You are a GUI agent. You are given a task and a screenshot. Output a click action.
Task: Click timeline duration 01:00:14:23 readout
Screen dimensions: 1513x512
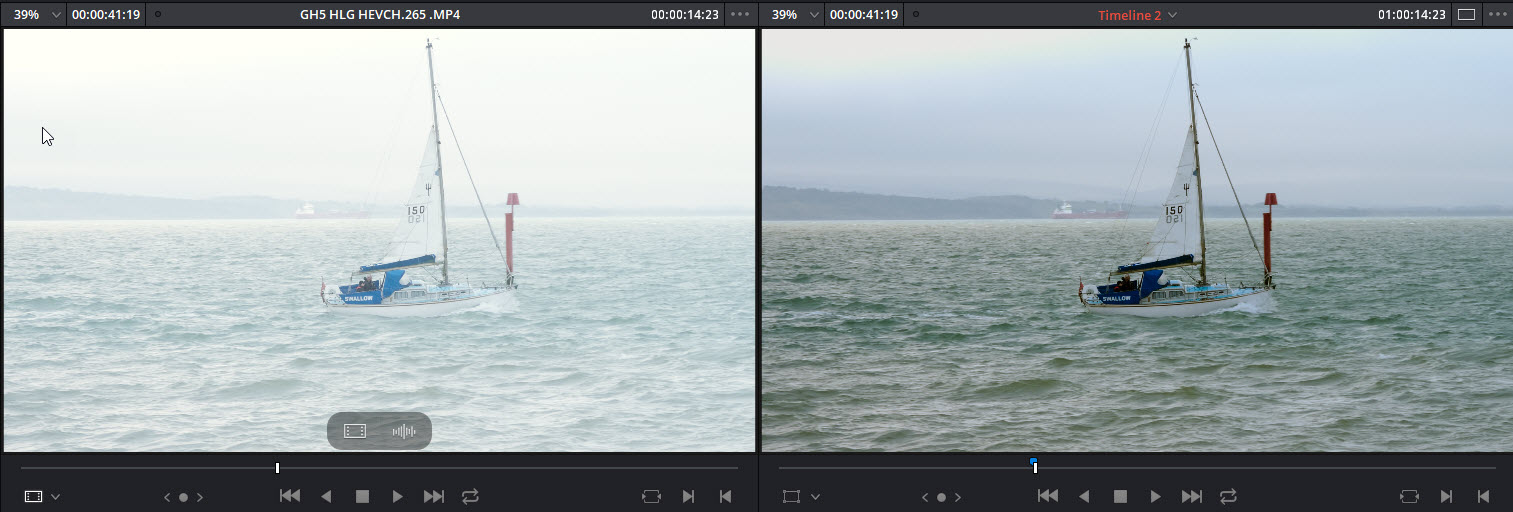coord(1411,15)
